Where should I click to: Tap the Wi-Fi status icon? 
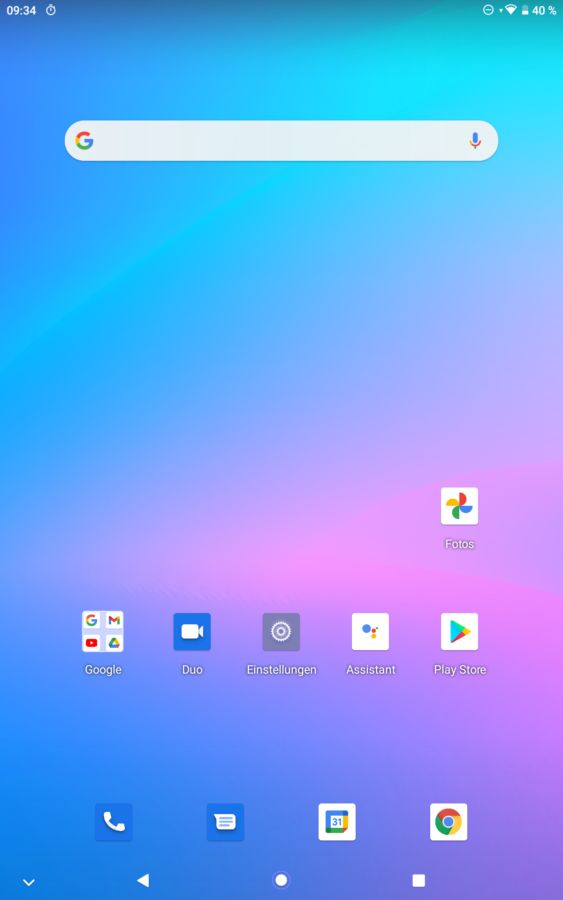(x=510, y=10)
